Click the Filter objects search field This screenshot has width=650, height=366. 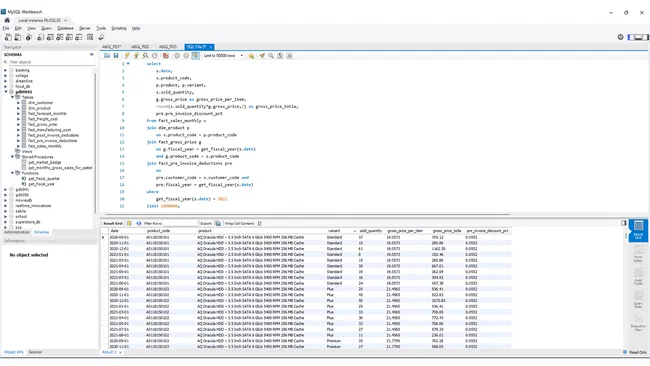click(51, 62)
